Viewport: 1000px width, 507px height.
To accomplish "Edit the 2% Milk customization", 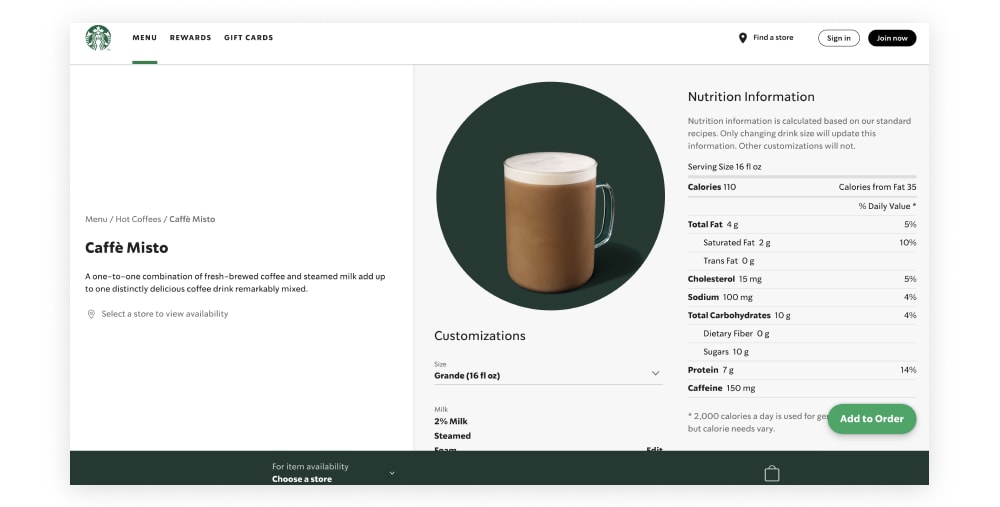I will (654, 449).
